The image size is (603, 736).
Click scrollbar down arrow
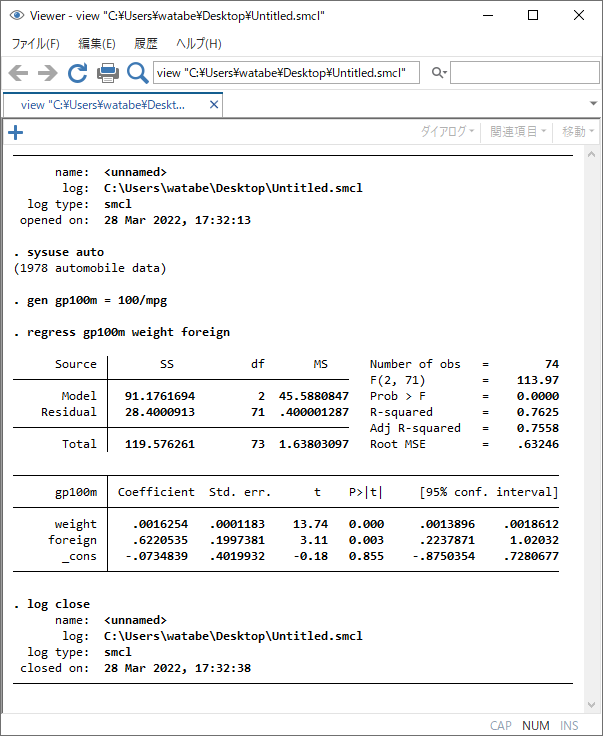591,705
